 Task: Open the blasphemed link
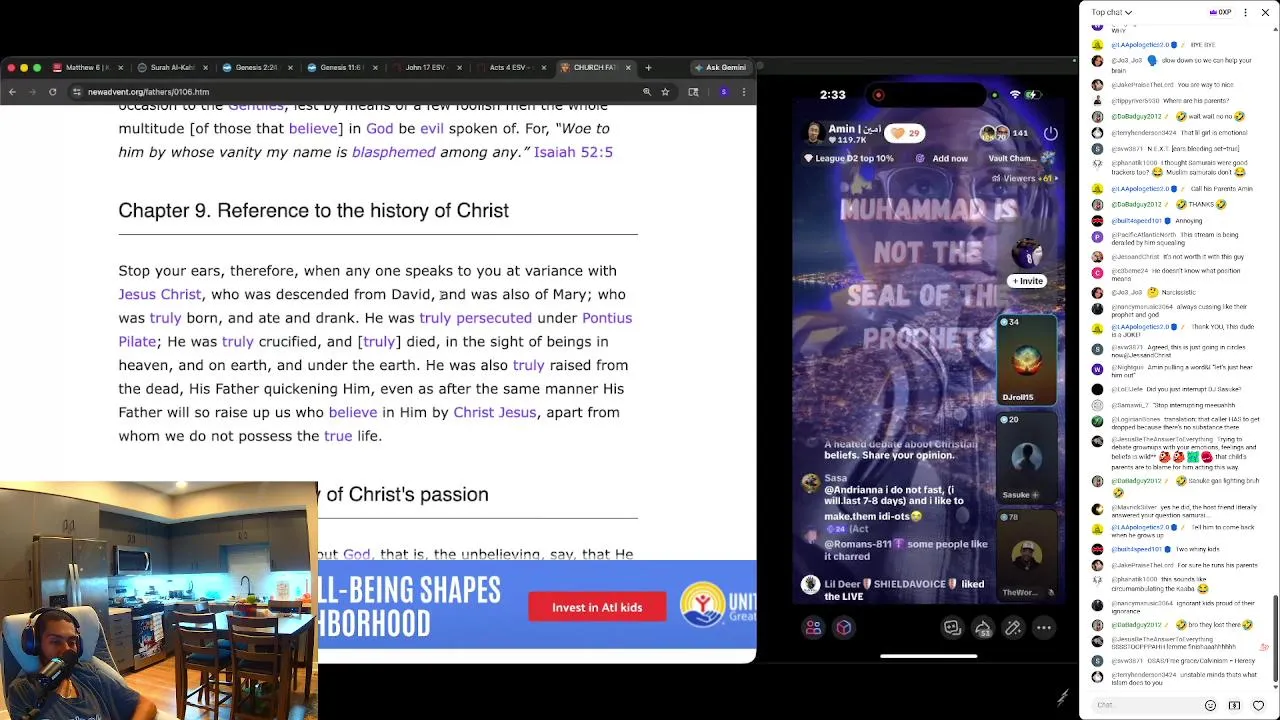tap(393, 152)
